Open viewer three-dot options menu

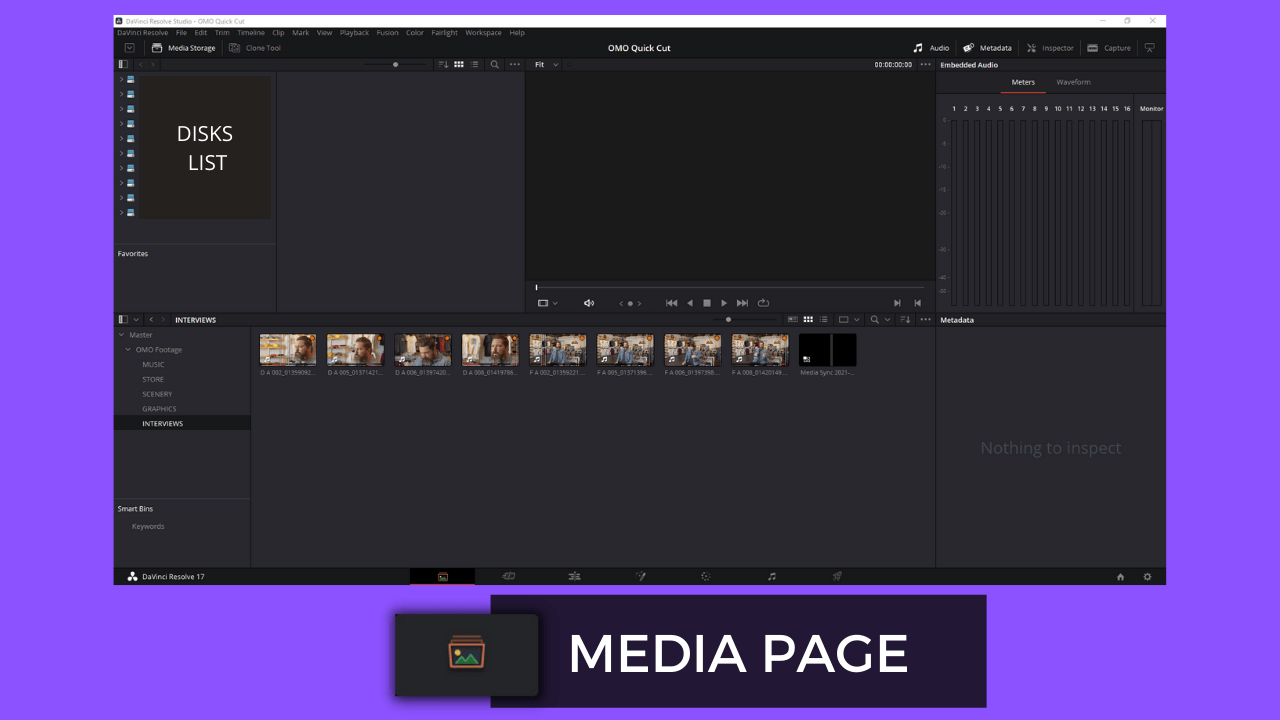click(x=925, y=64)
